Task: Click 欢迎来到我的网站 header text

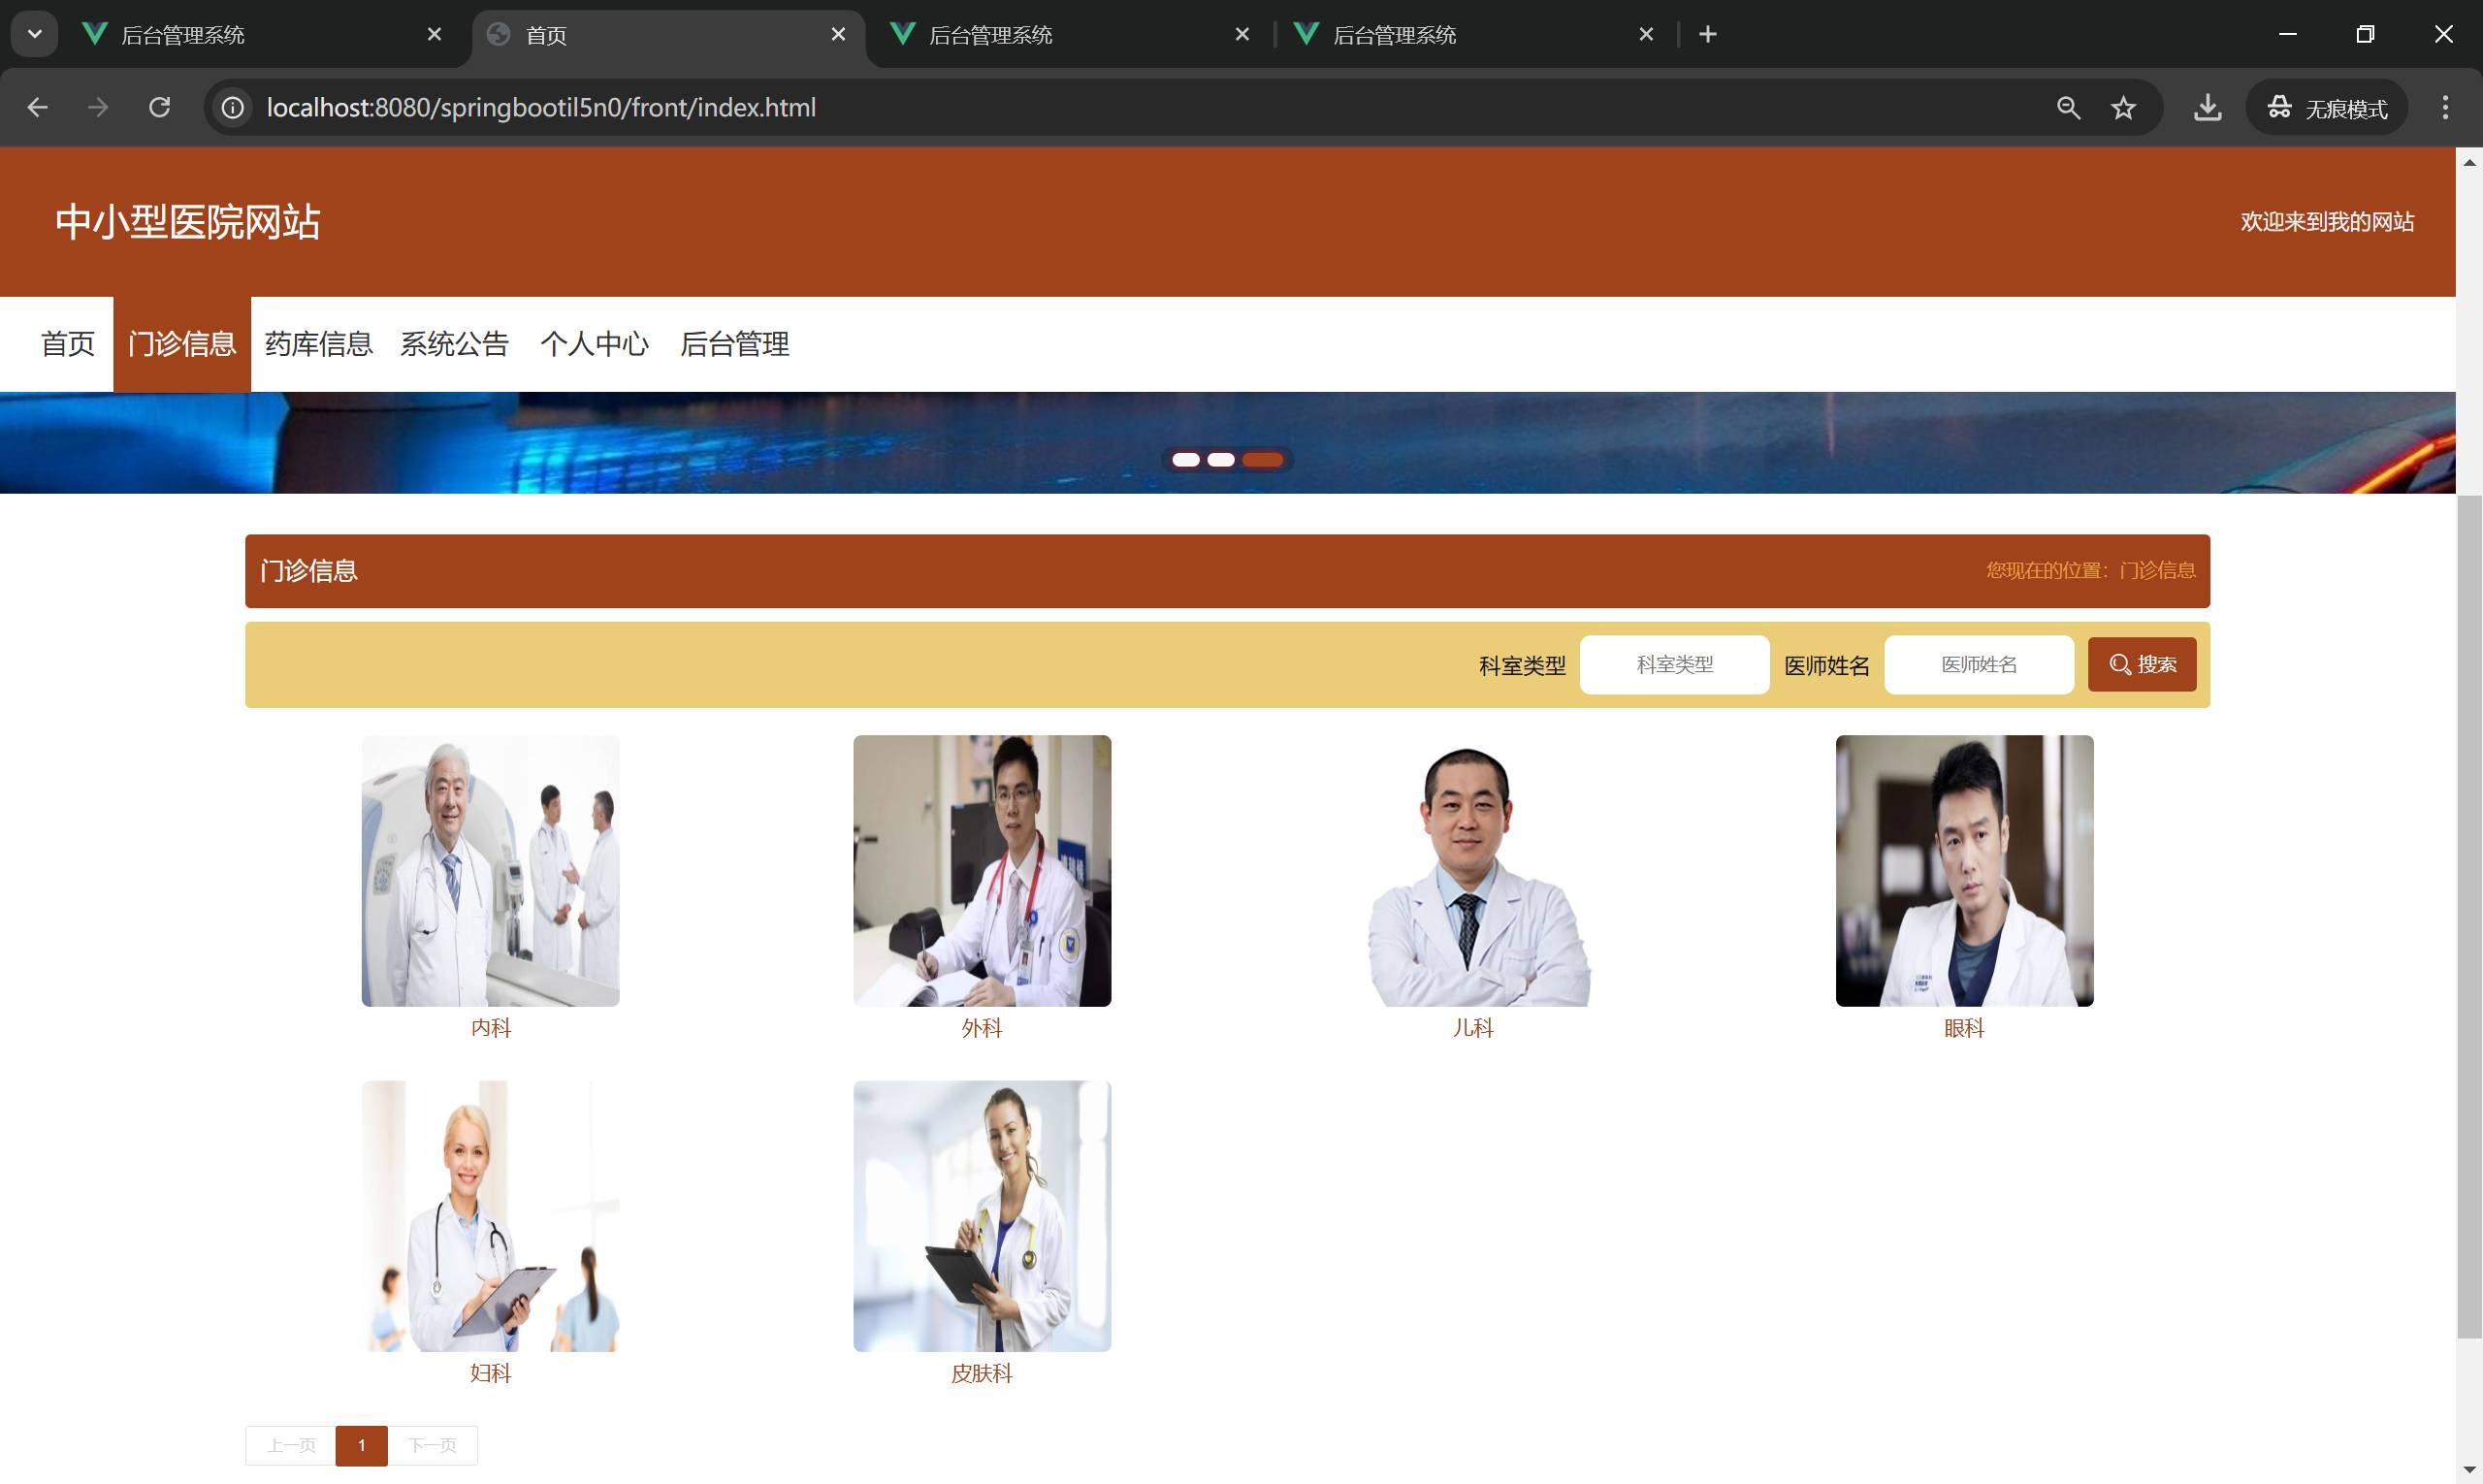Action: 2327,222
